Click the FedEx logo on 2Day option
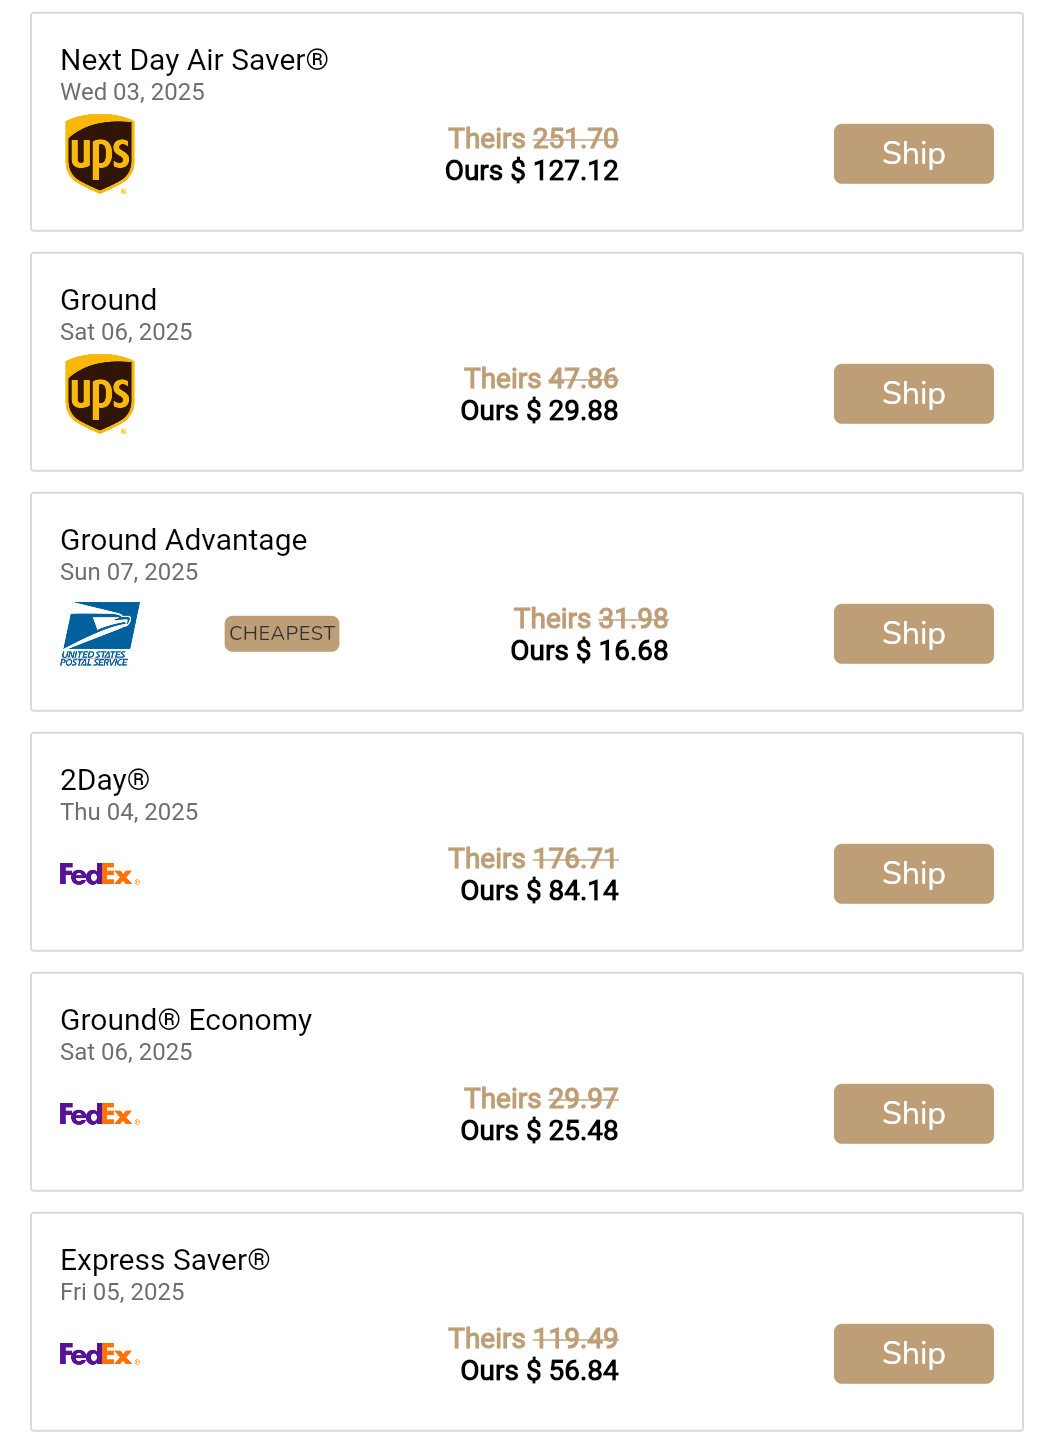Image resolution: width=1046 pixels, height=1446 pixels. click(99, 875)
